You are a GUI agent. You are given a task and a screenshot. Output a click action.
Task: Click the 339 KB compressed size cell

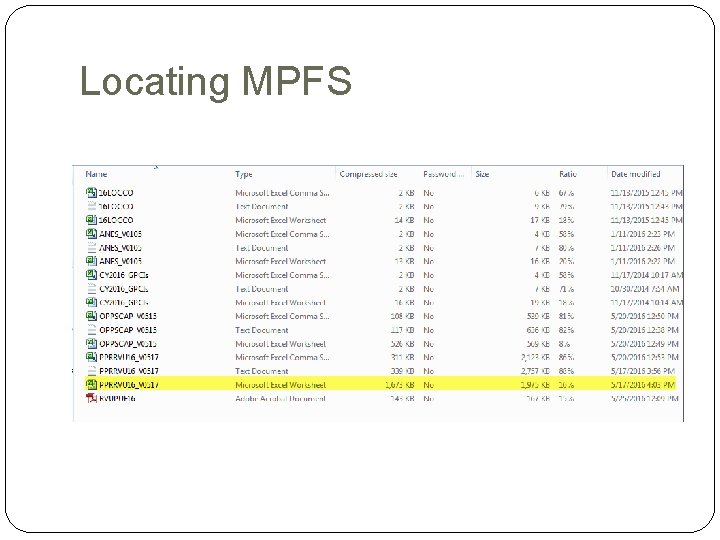[x=402, y=371]
